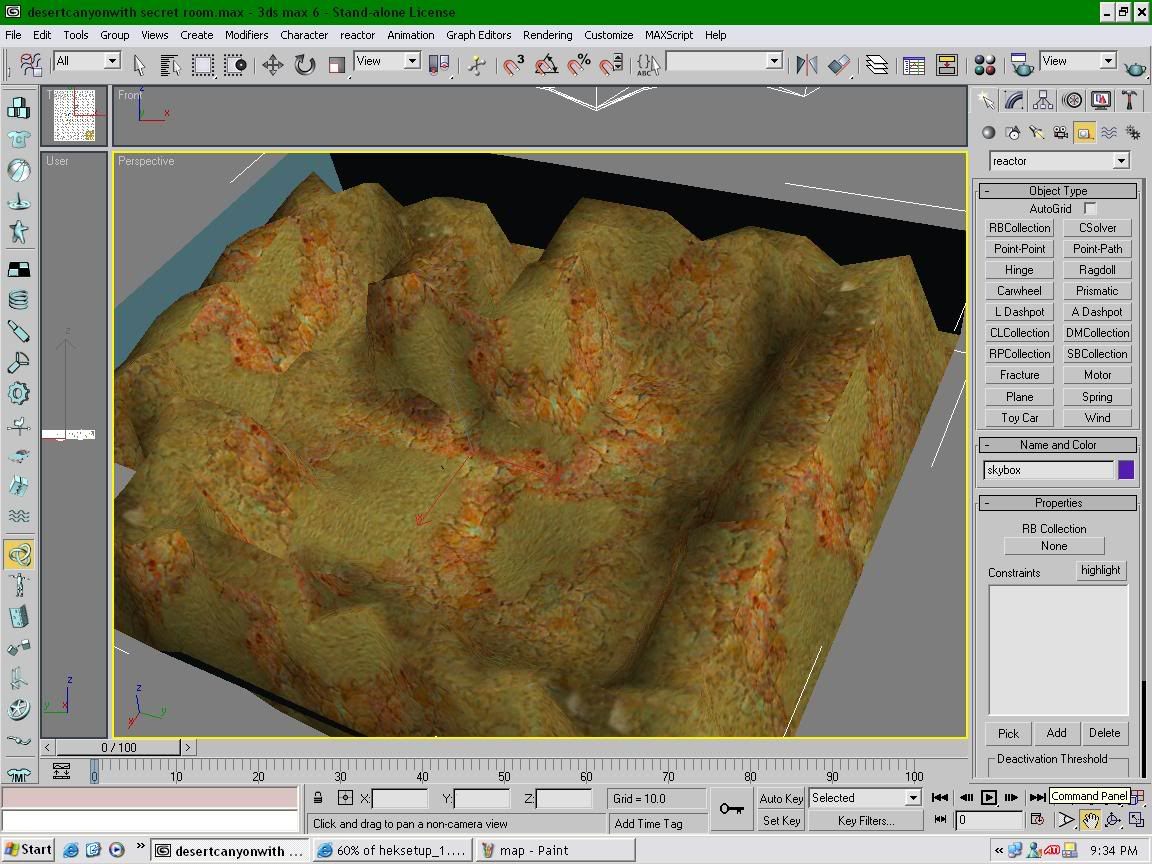The width and height of the screenshot is (1152, 864).
Task: Click the highlight button beside Constraints
Action: click(x=1101, y=570)
